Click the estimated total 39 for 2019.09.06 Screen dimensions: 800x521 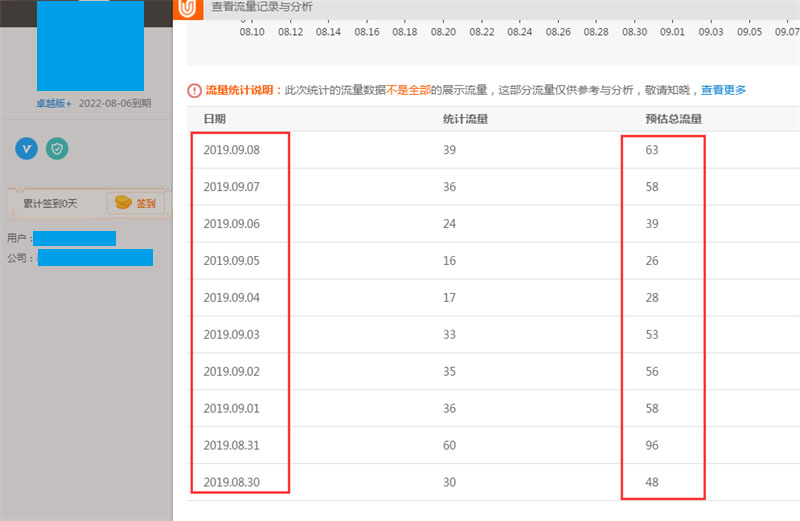point(652,224)
